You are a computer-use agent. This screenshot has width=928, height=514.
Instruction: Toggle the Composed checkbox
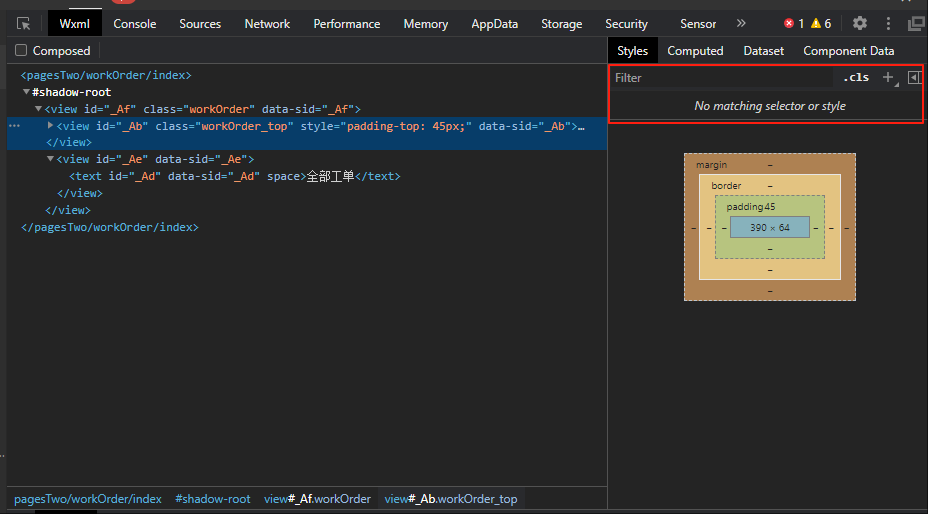point(21,50)
